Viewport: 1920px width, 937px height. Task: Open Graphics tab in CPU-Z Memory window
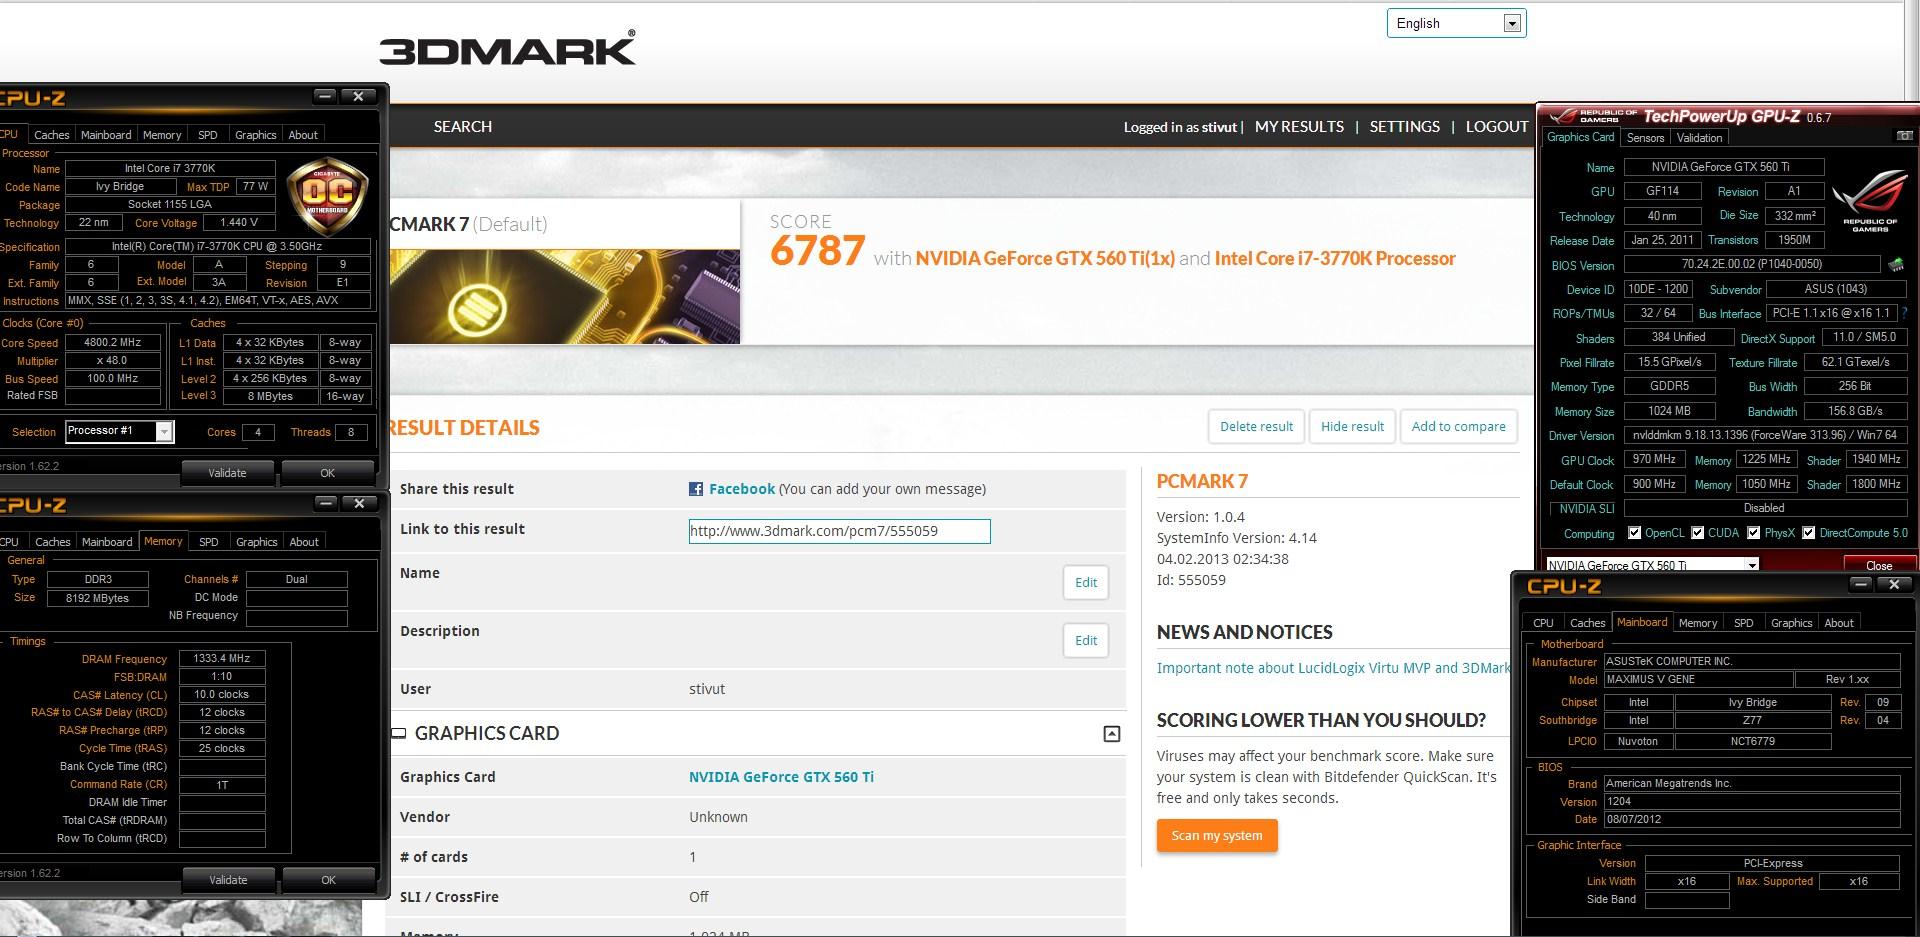[x=256, y=542]
